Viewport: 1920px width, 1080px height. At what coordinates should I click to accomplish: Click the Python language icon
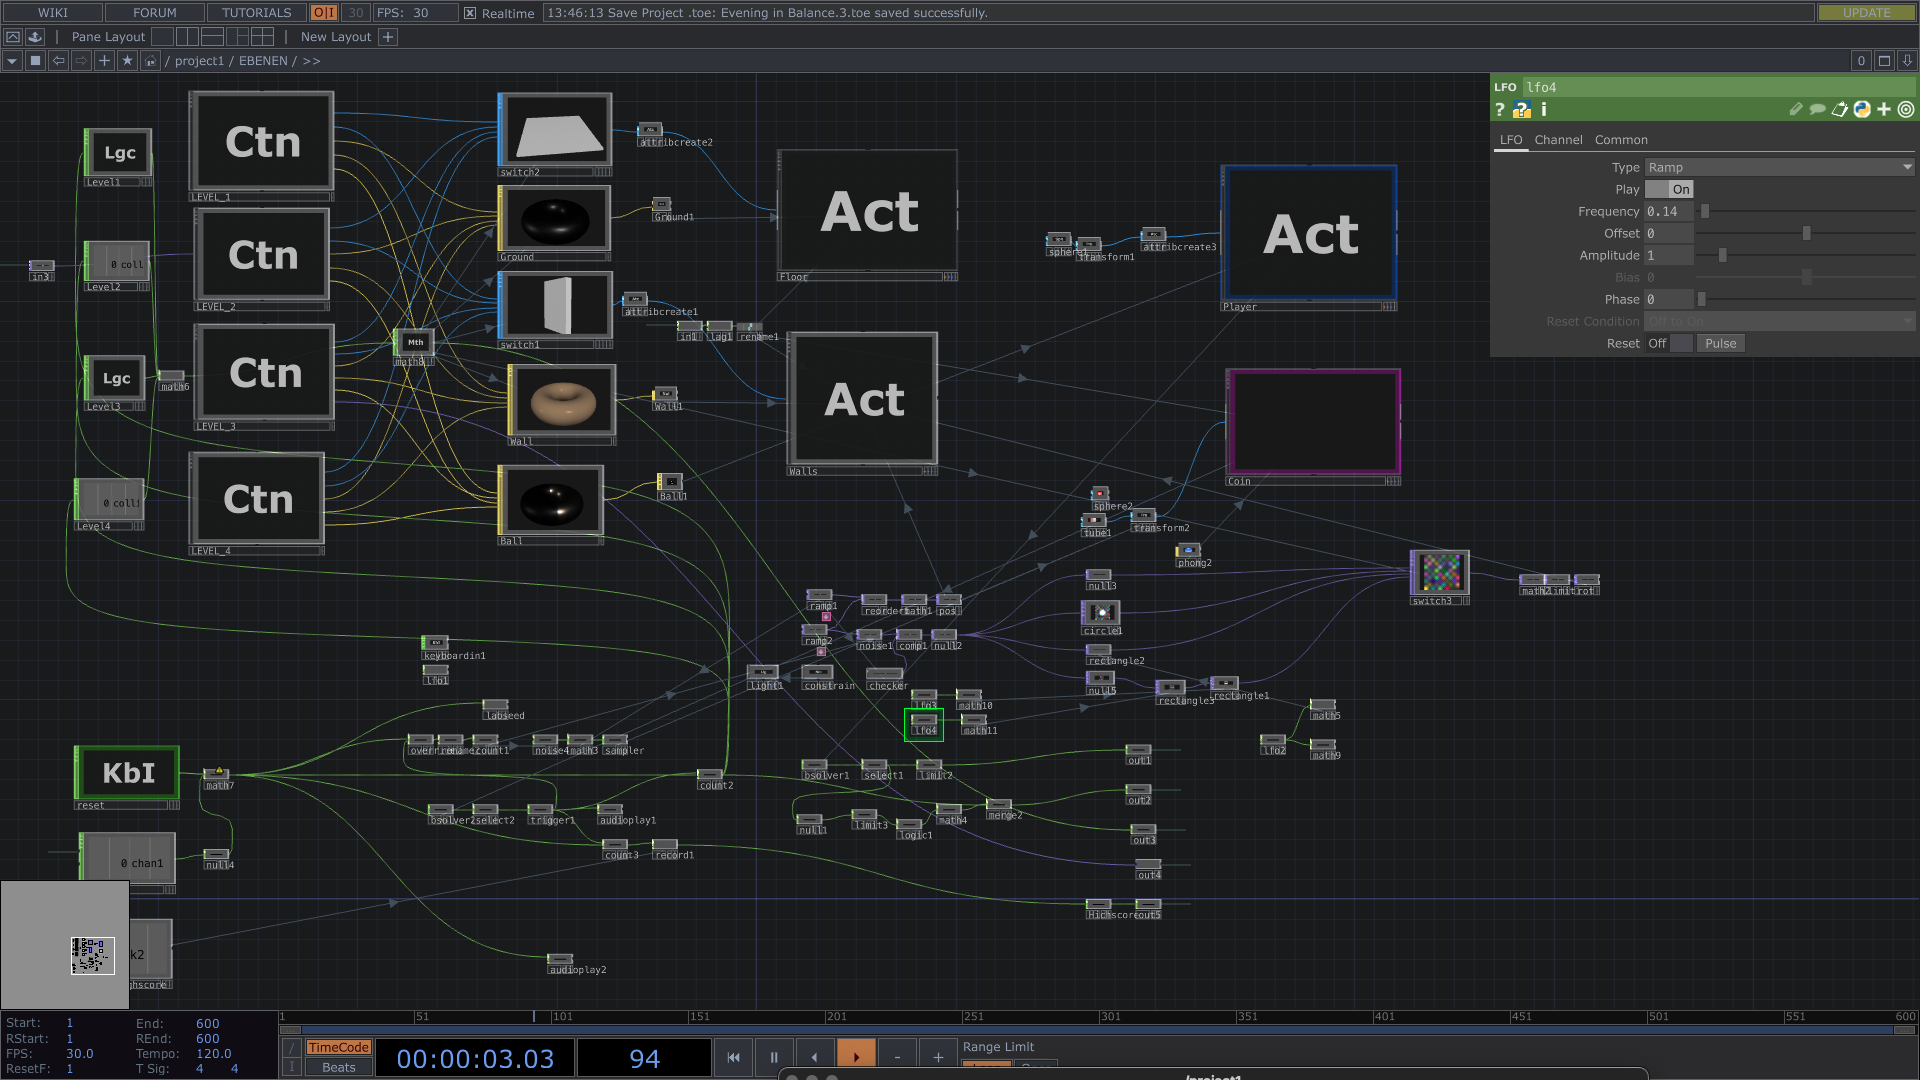pyautogui.click(x=1862, y=110)
